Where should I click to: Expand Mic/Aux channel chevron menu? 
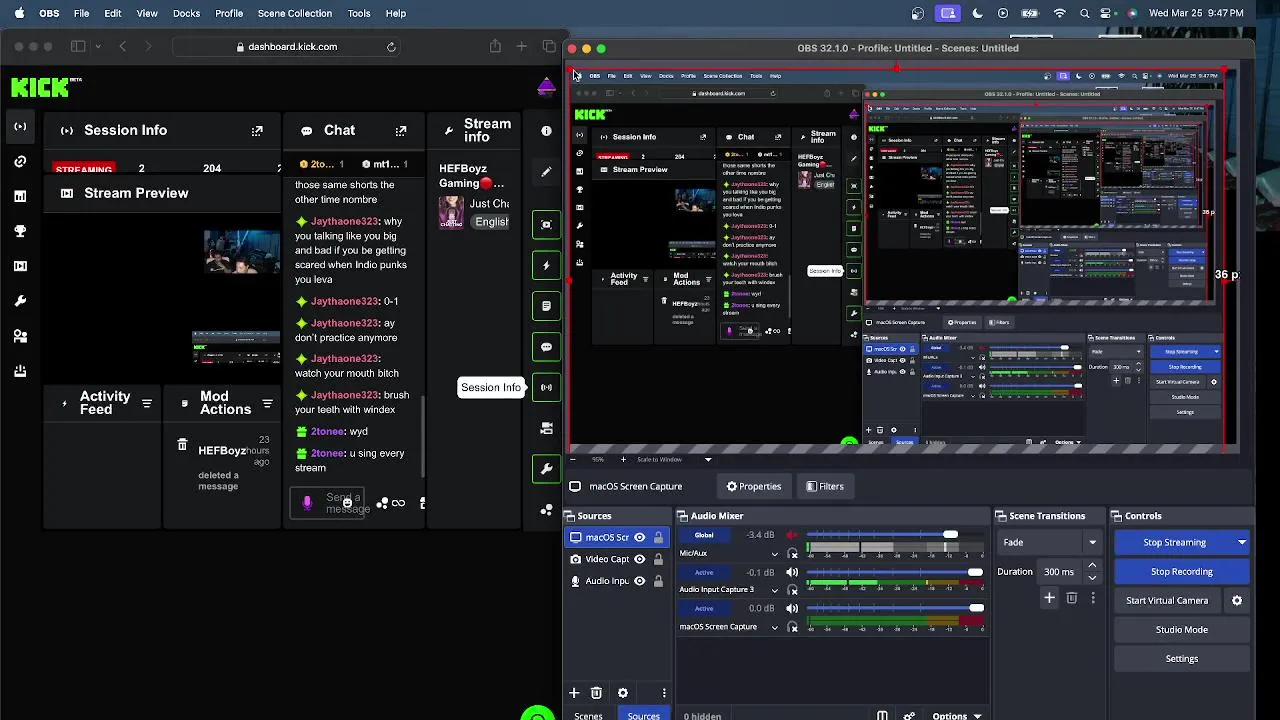(x=774, y=554)
